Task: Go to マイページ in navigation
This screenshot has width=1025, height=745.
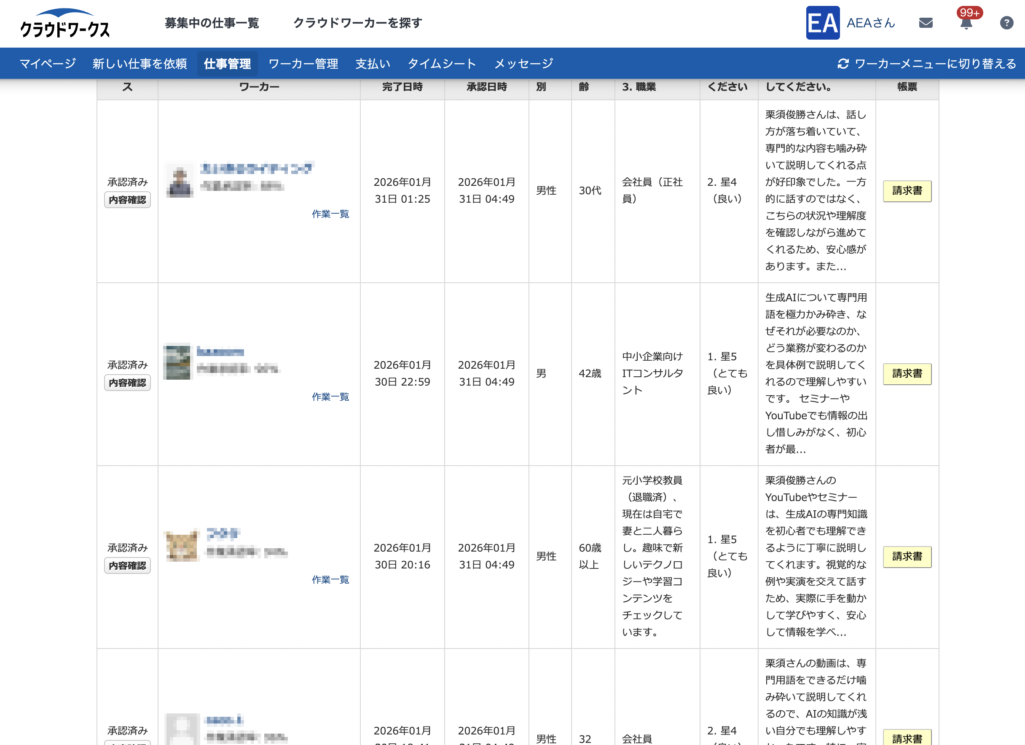Action: point(47,64)
